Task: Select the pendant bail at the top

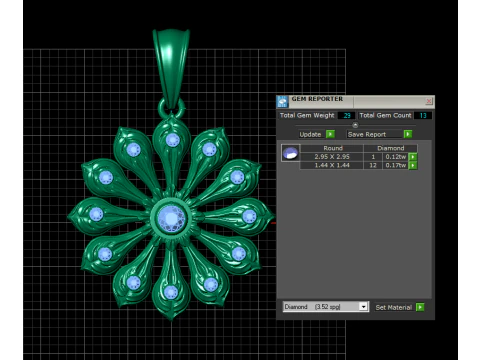Action: [171, 68]
